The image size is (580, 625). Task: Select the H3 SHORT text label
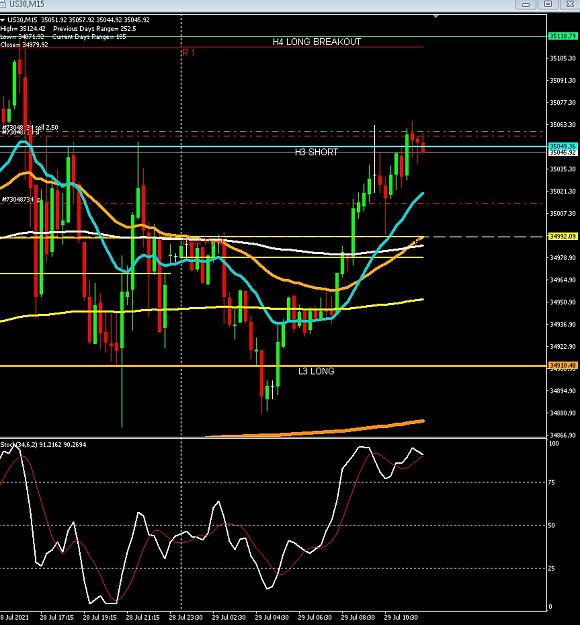pos(317,152)
